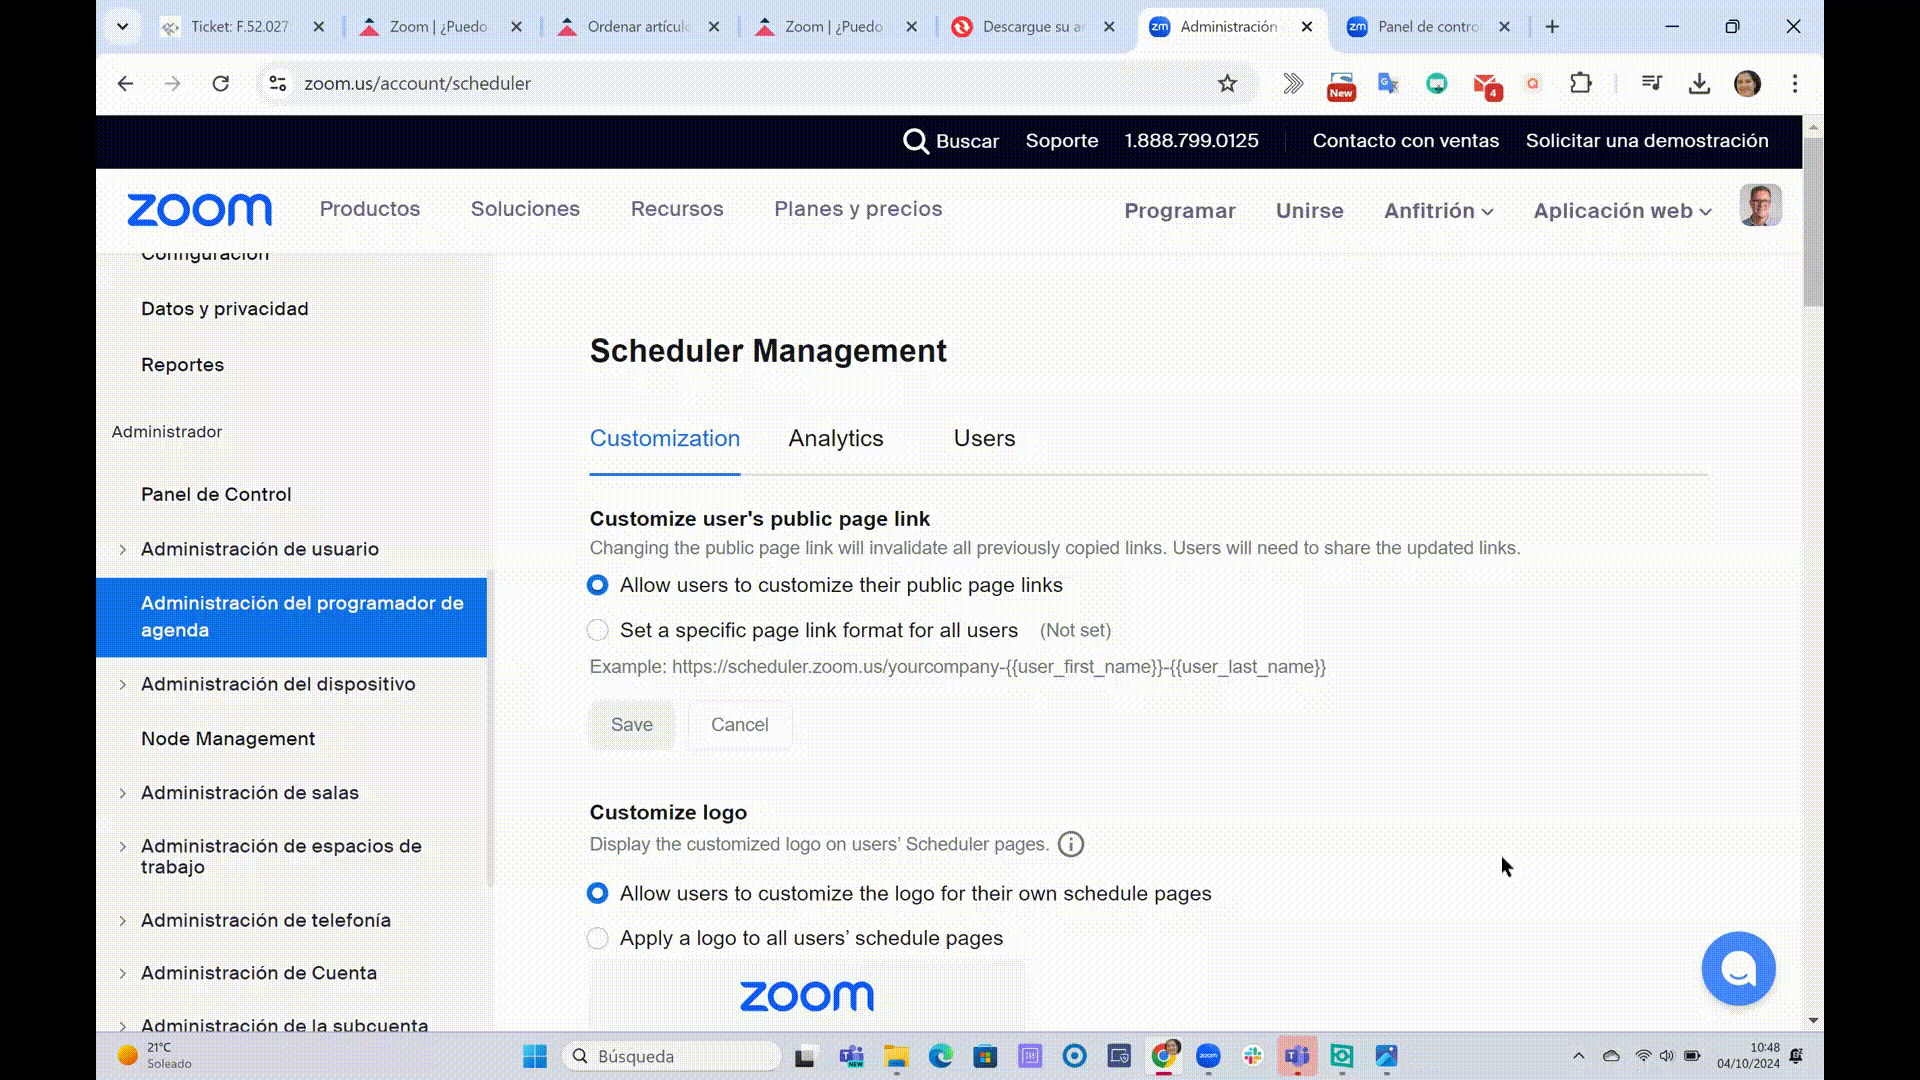
Task: Open Datos y privacidad in sidebar
Action: [224, 309]
